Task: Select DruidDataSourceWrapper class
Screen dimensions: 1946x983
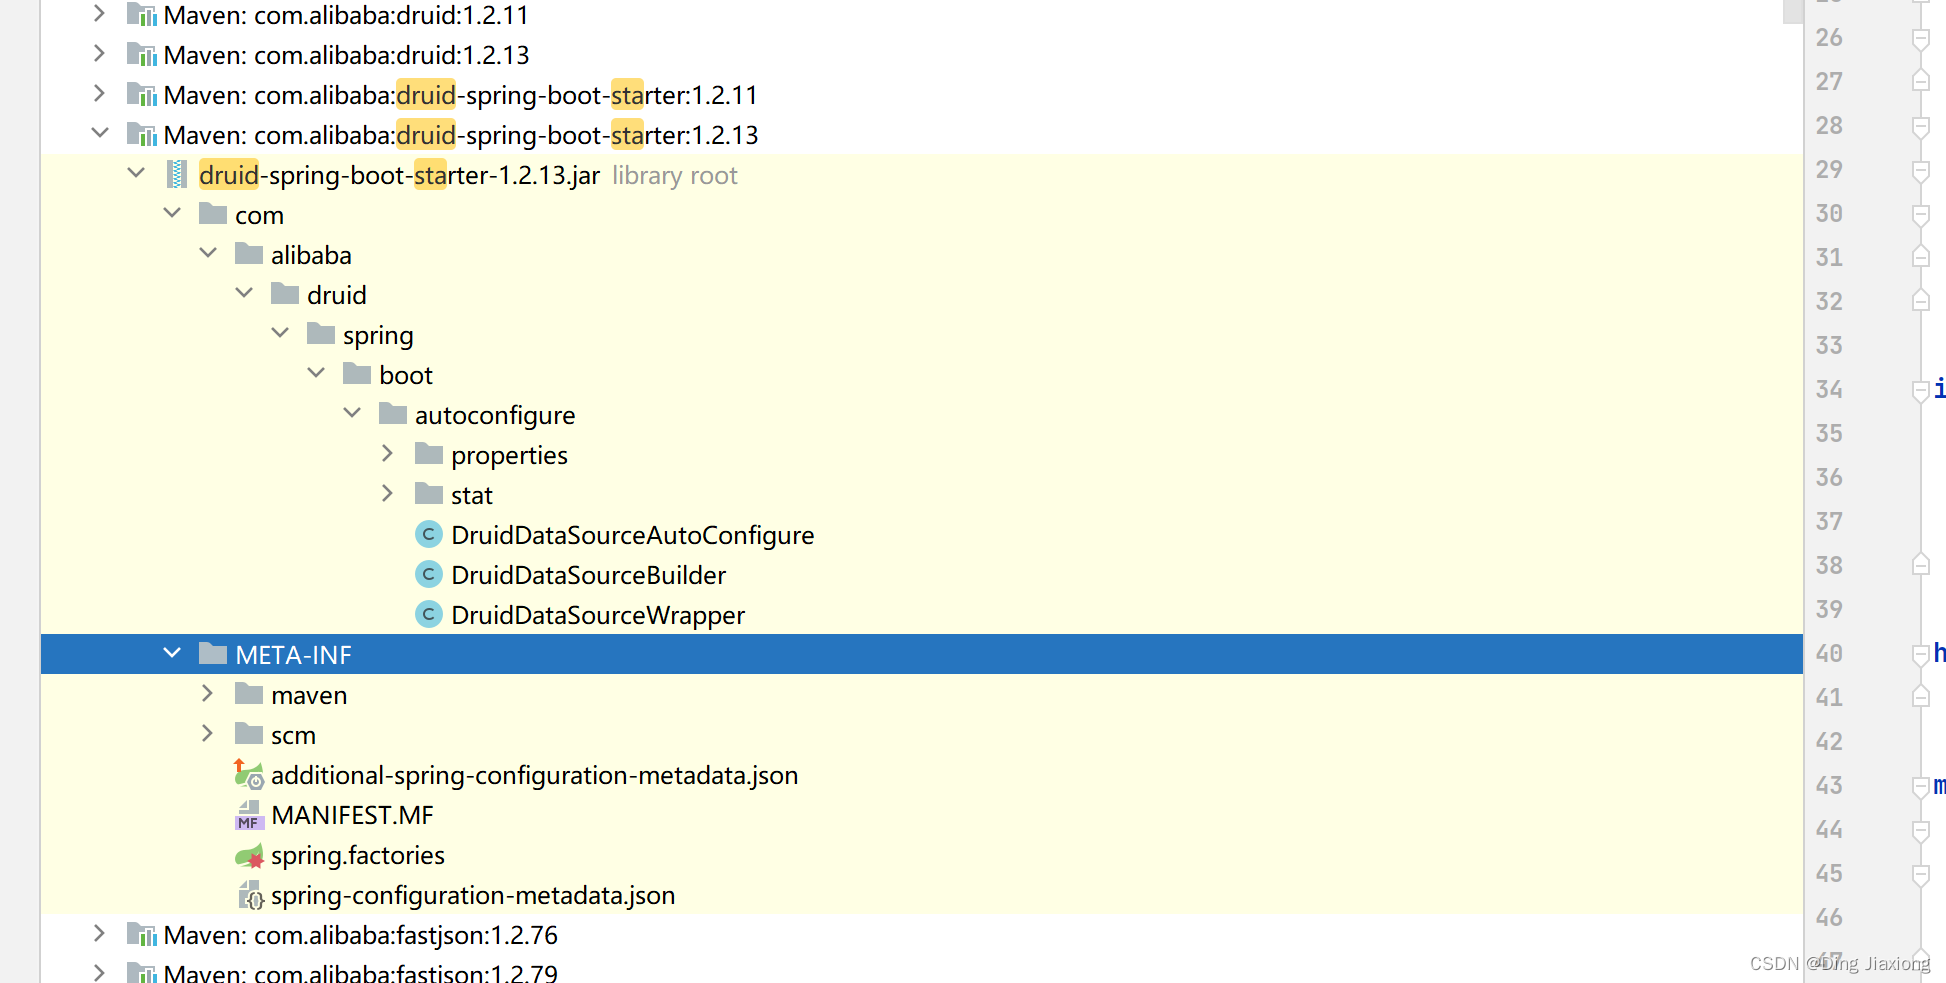Action: (x=598, y=615)
